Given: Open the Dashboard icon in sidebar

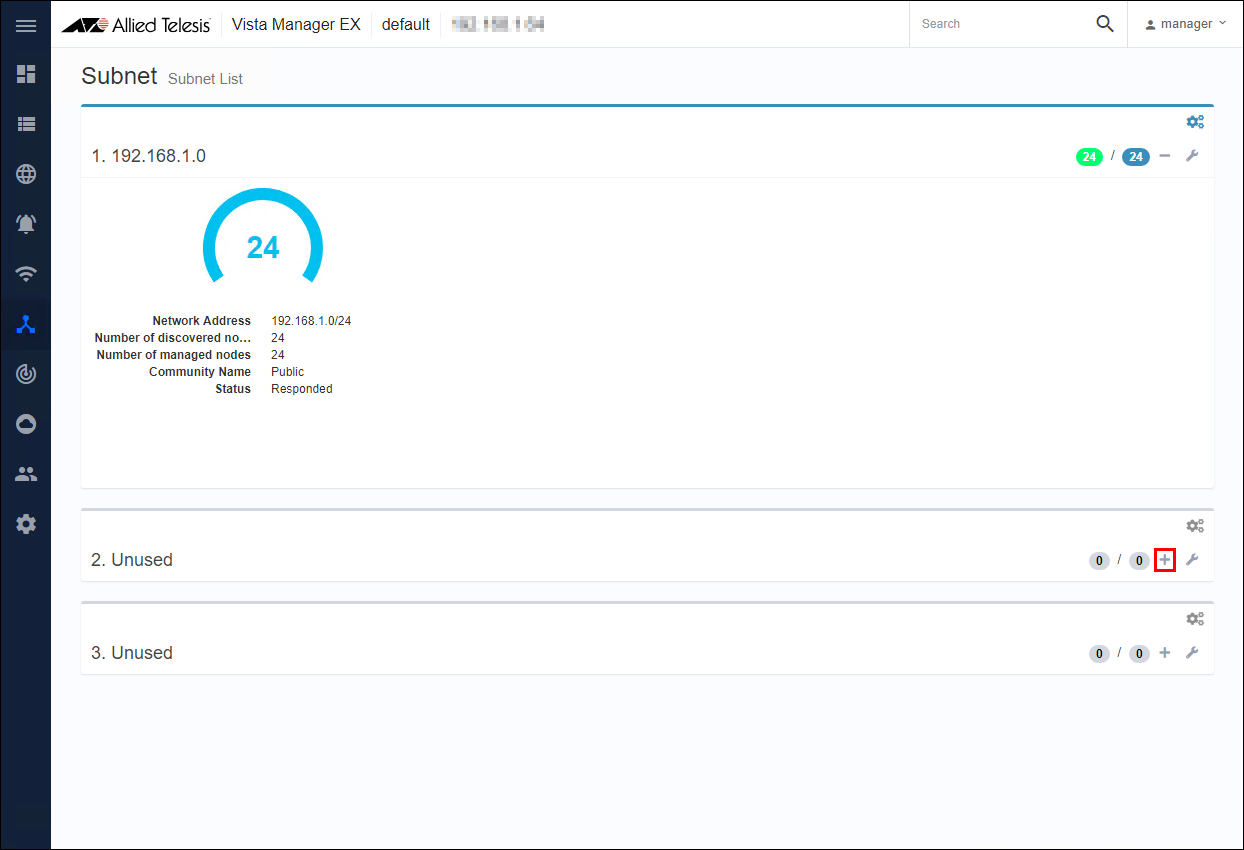Looking at the screenshot, I should (26, 74).
